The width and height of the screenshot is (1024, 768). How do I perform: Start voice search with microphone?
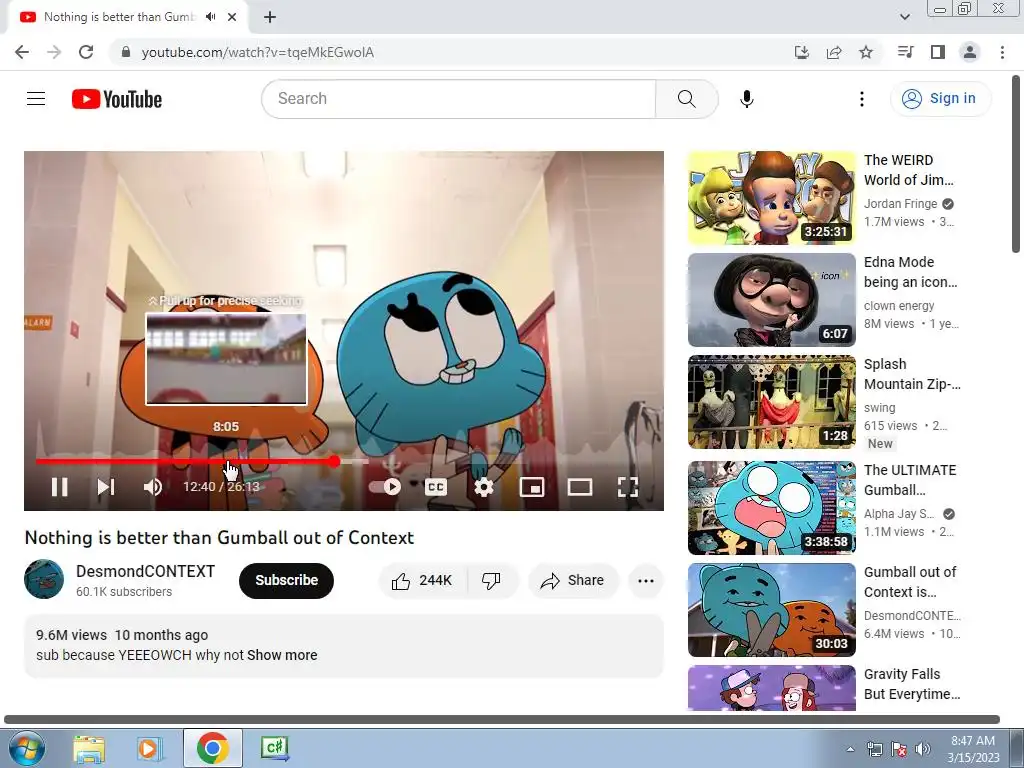pyautogui.click(x=746, y=99)
